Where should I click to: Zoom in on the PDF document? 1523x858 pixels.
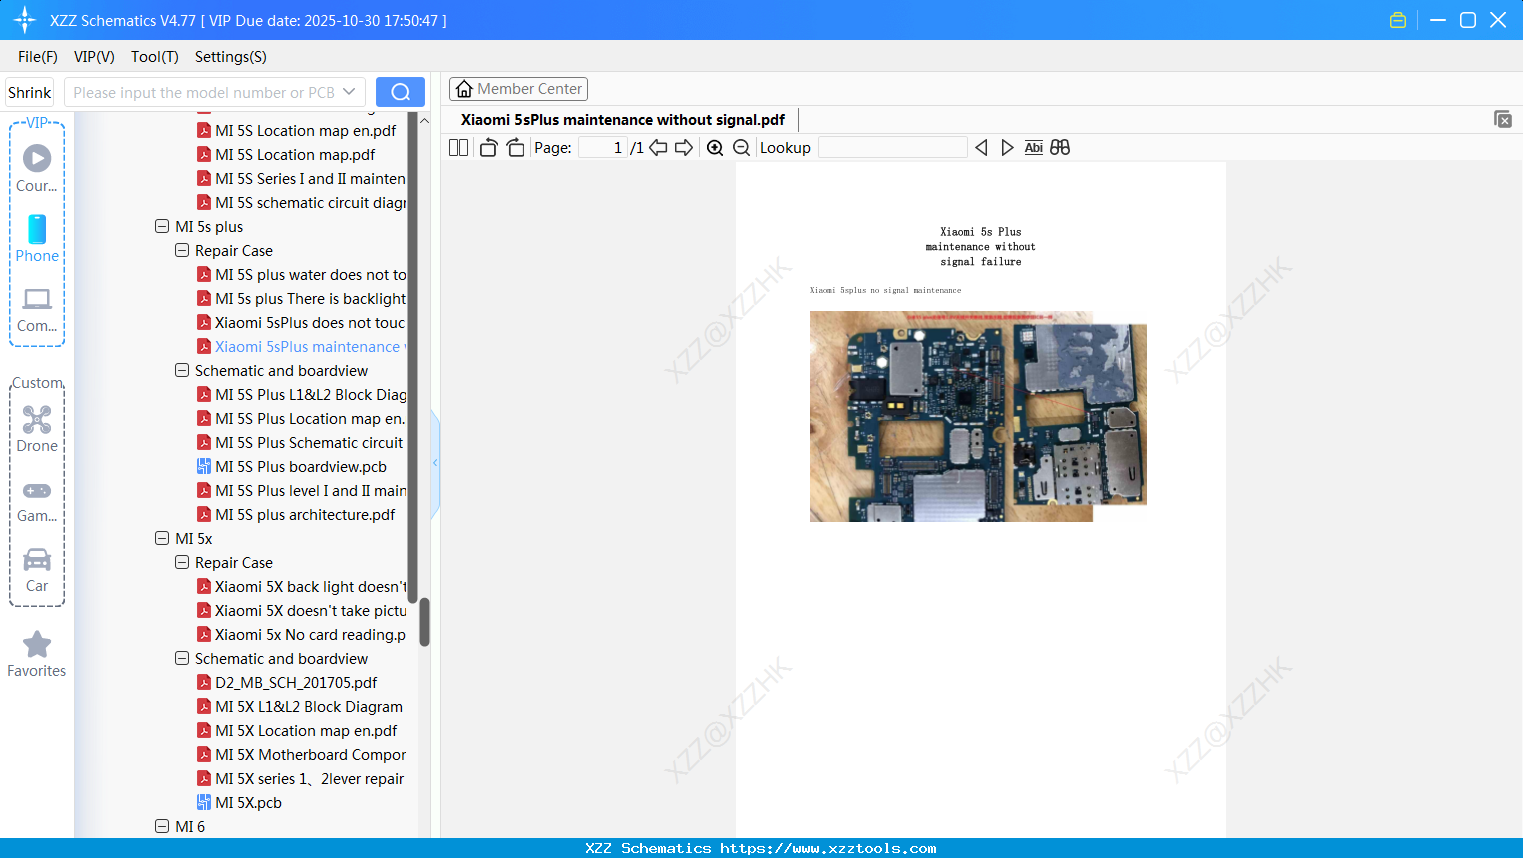[x=715, y=147]
